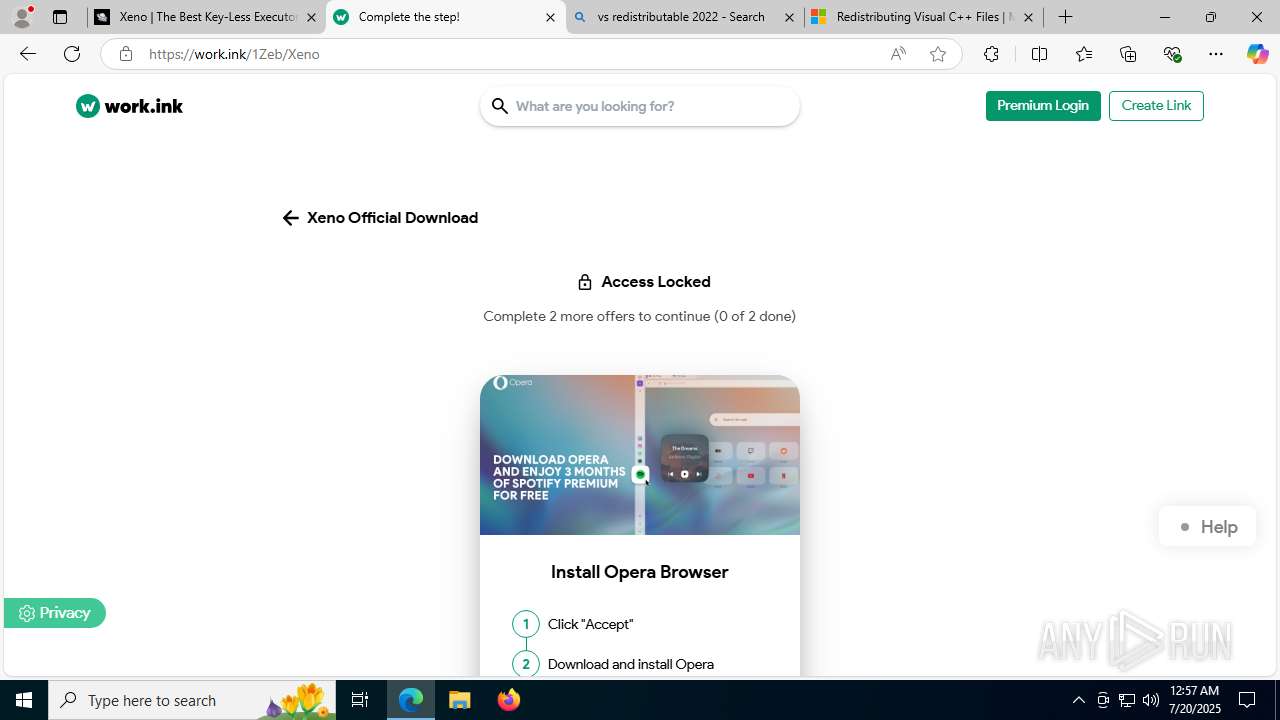
Task: Go back to previous page
Action: click(x=28, y=54)
